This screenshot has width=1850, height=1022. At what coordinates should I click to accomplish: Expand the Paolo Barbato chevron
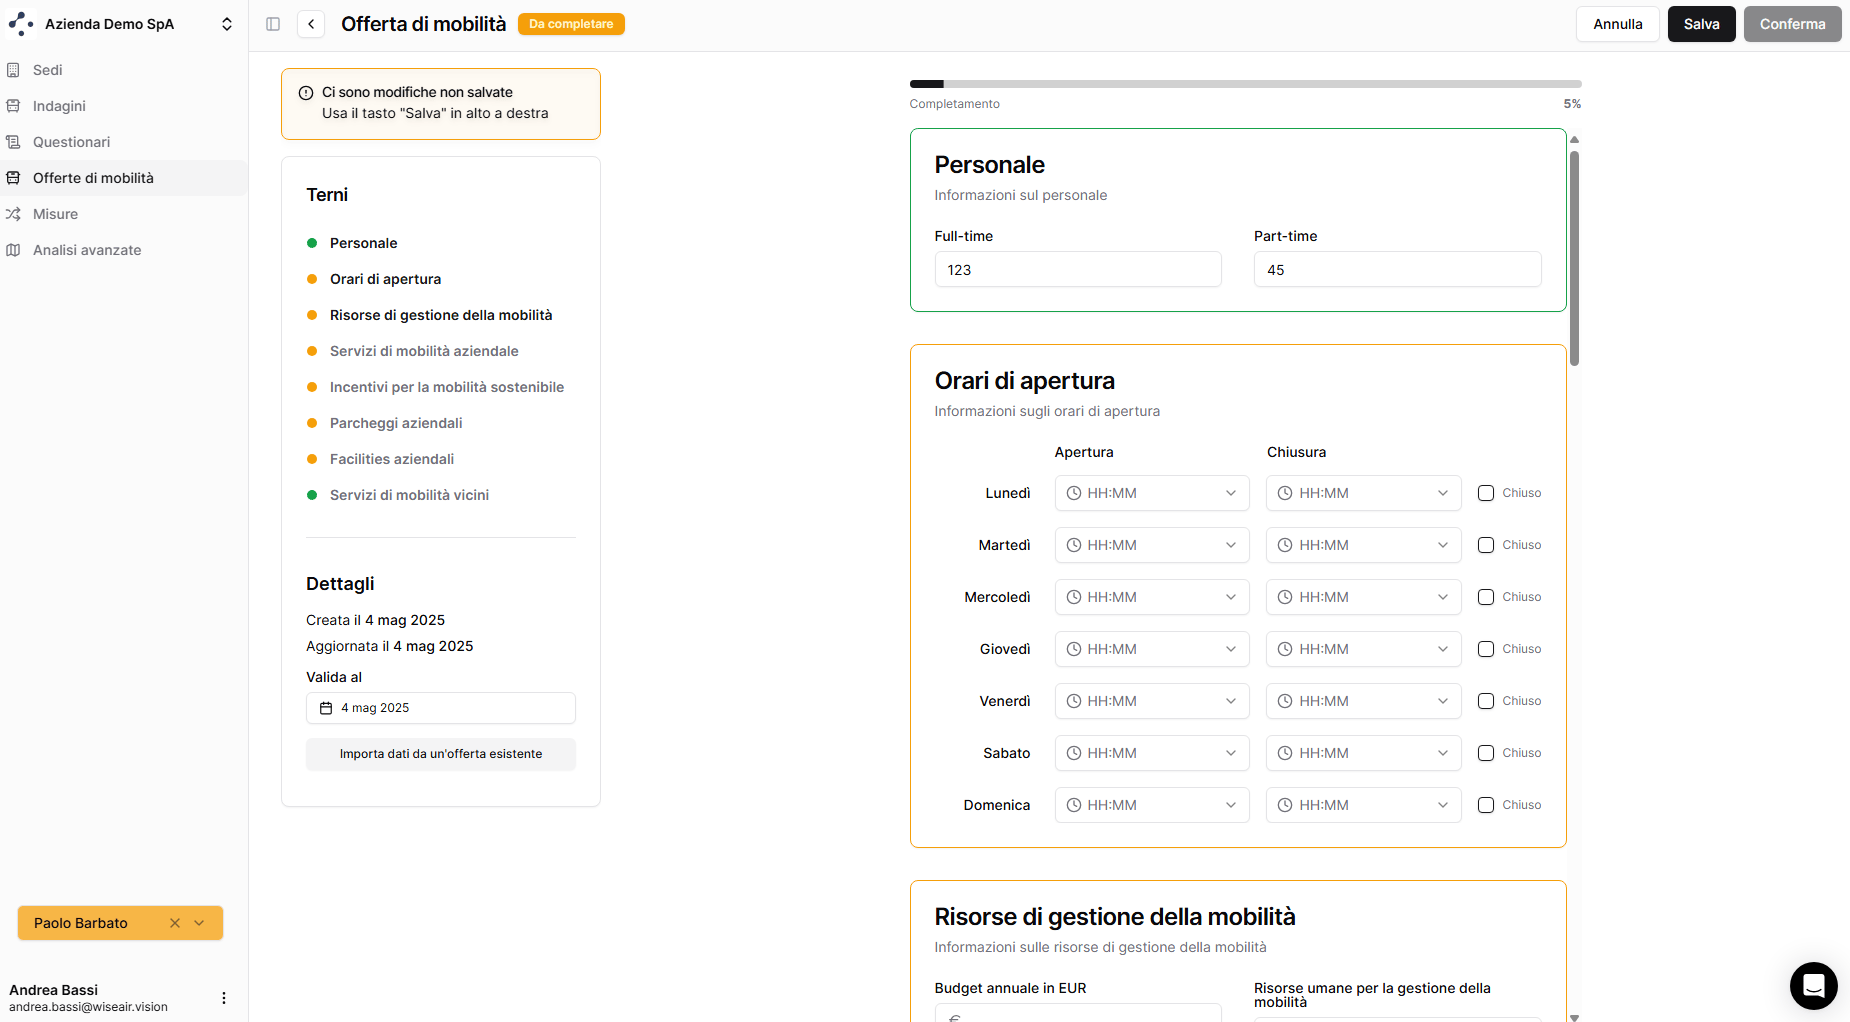pos(199,923)
